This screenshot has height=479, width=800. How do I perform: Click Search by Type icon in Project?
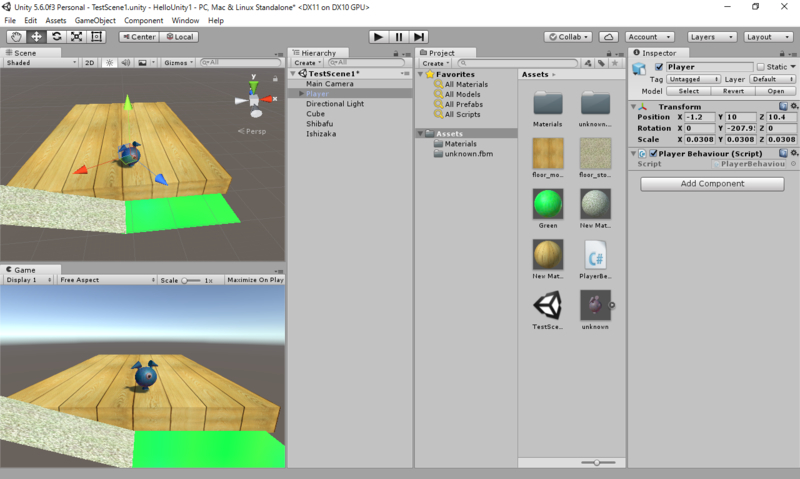pyautogui.click(x=588, y=63)
